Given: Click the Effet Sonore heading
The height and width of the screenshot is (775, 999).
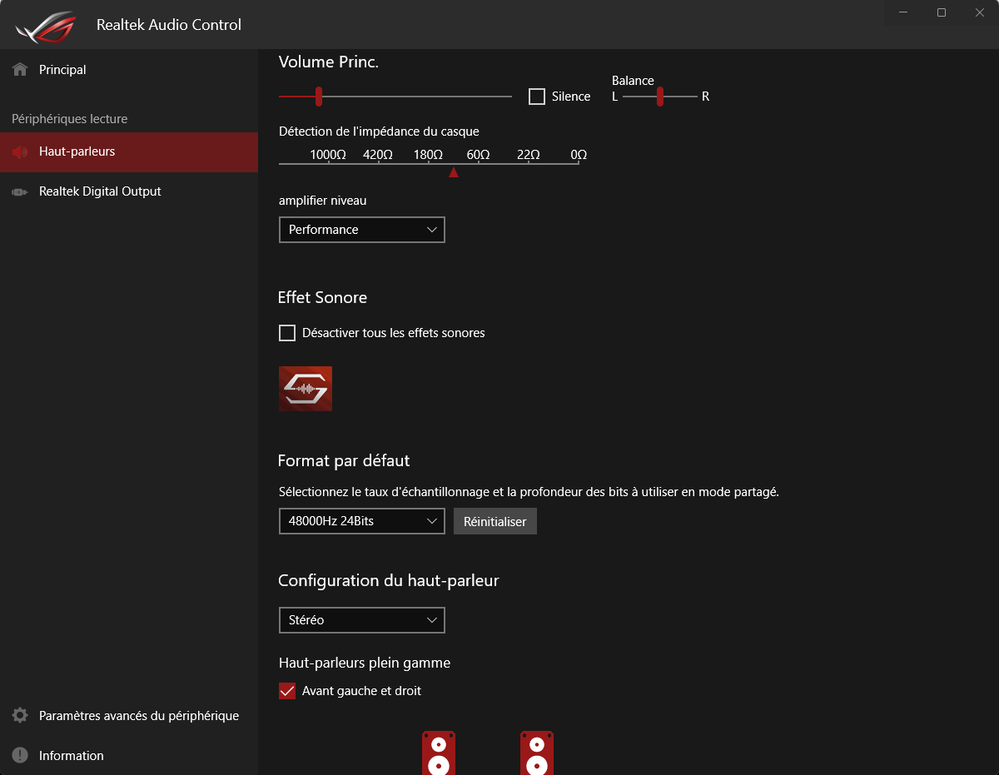Looking at the screenshot, I should click(322, 298).
